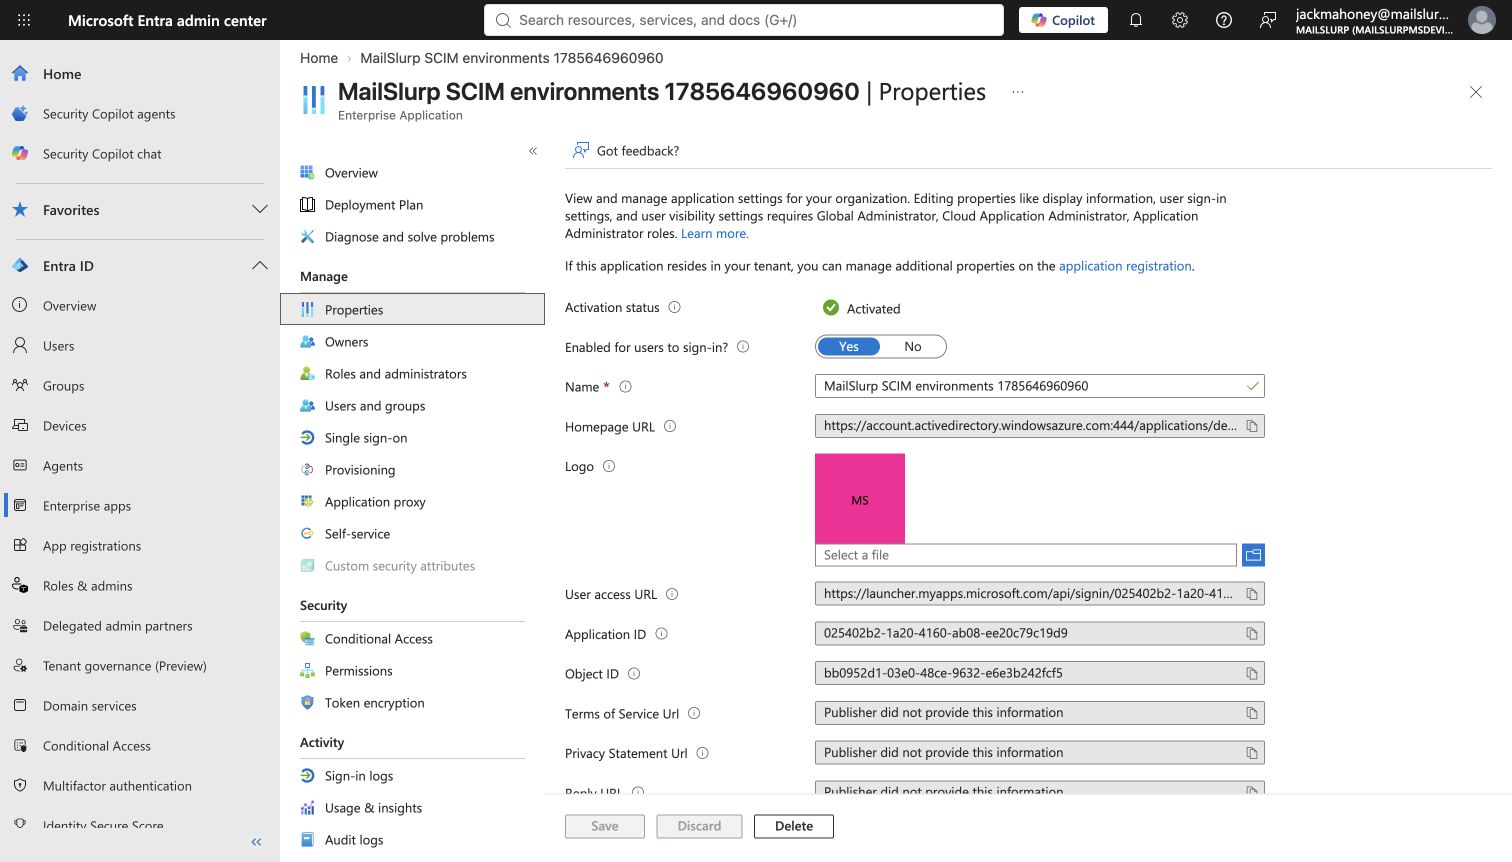The width and height of the screenshot is (1512, 862).
Task: Open Deployment Plan
Action: tap(374, 205)
